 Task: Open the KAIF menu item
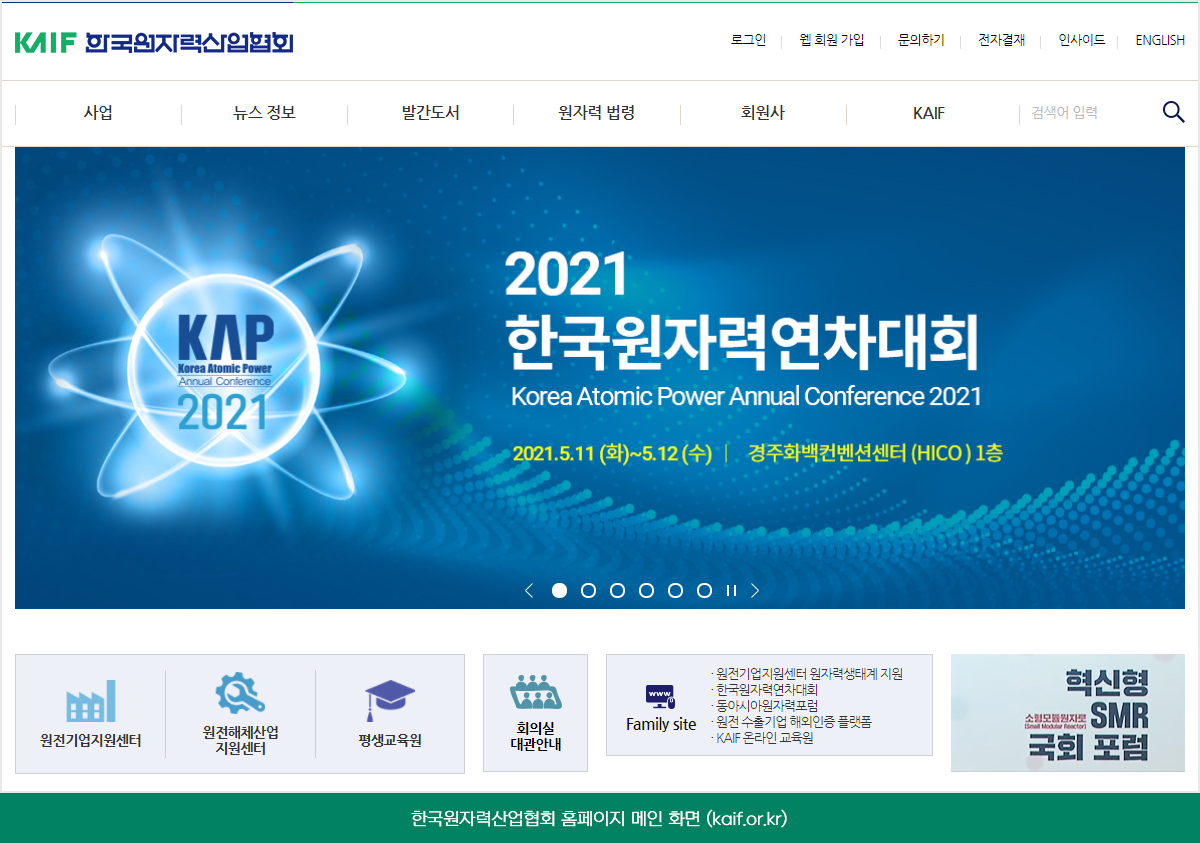point(929,113)
